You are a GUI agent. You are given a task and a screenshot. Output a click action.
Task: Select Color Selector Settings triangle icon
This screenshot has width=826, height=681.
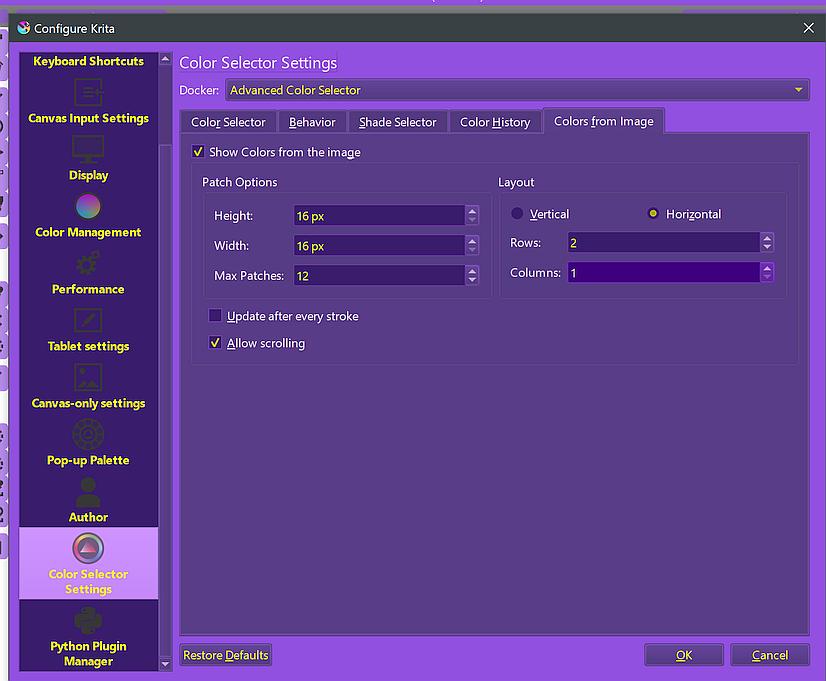coord(88,548)
